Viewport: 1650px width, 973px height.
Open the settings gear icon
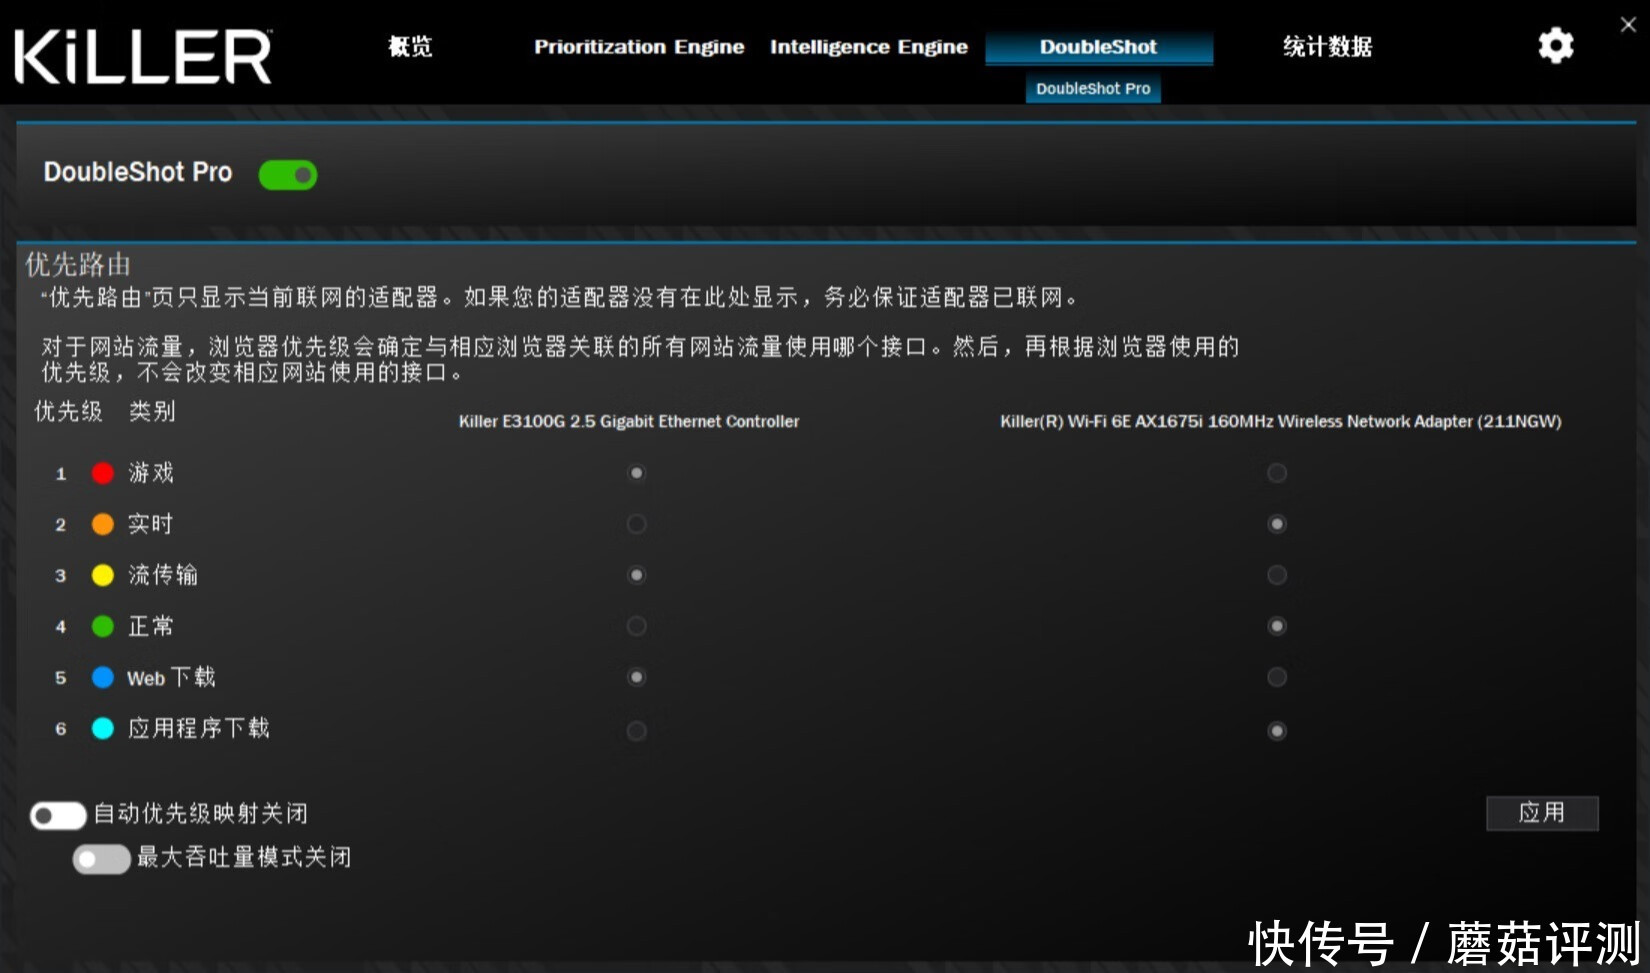pos(1555,46)
